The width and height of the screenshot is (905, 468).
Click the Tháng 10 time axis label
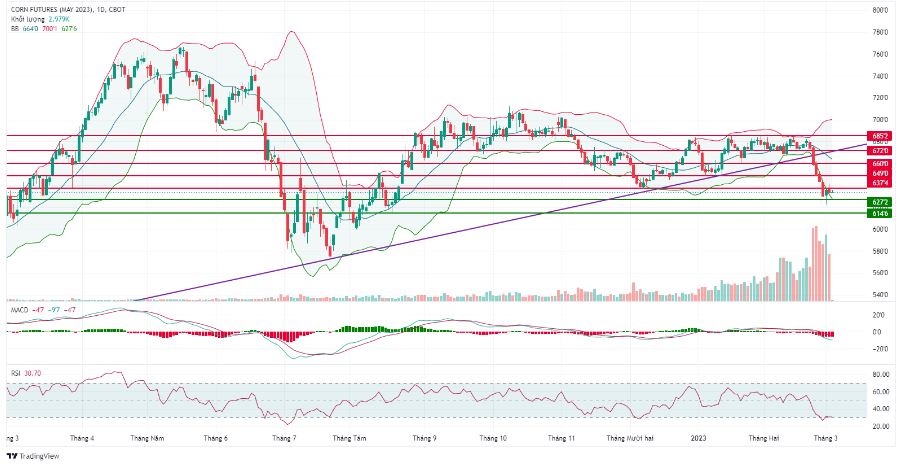coord(493,439)
